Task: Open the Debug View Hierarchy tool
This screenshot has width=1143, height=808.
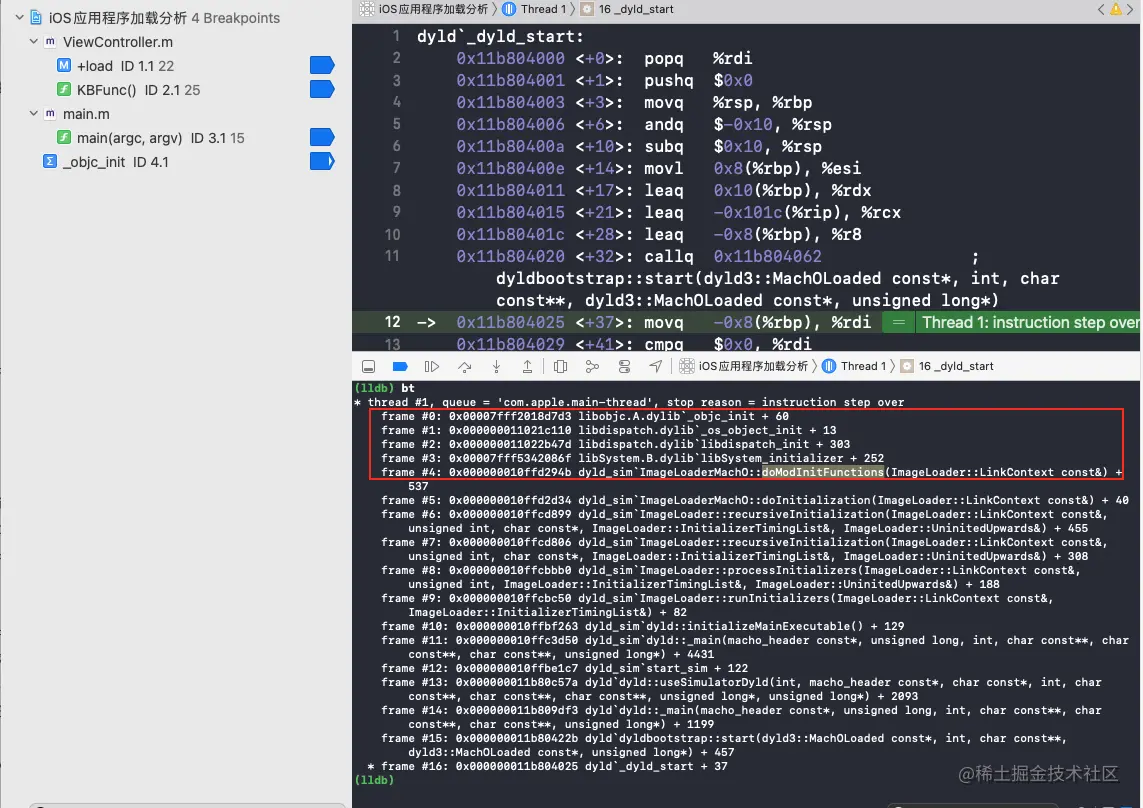Action: point(561,366)
